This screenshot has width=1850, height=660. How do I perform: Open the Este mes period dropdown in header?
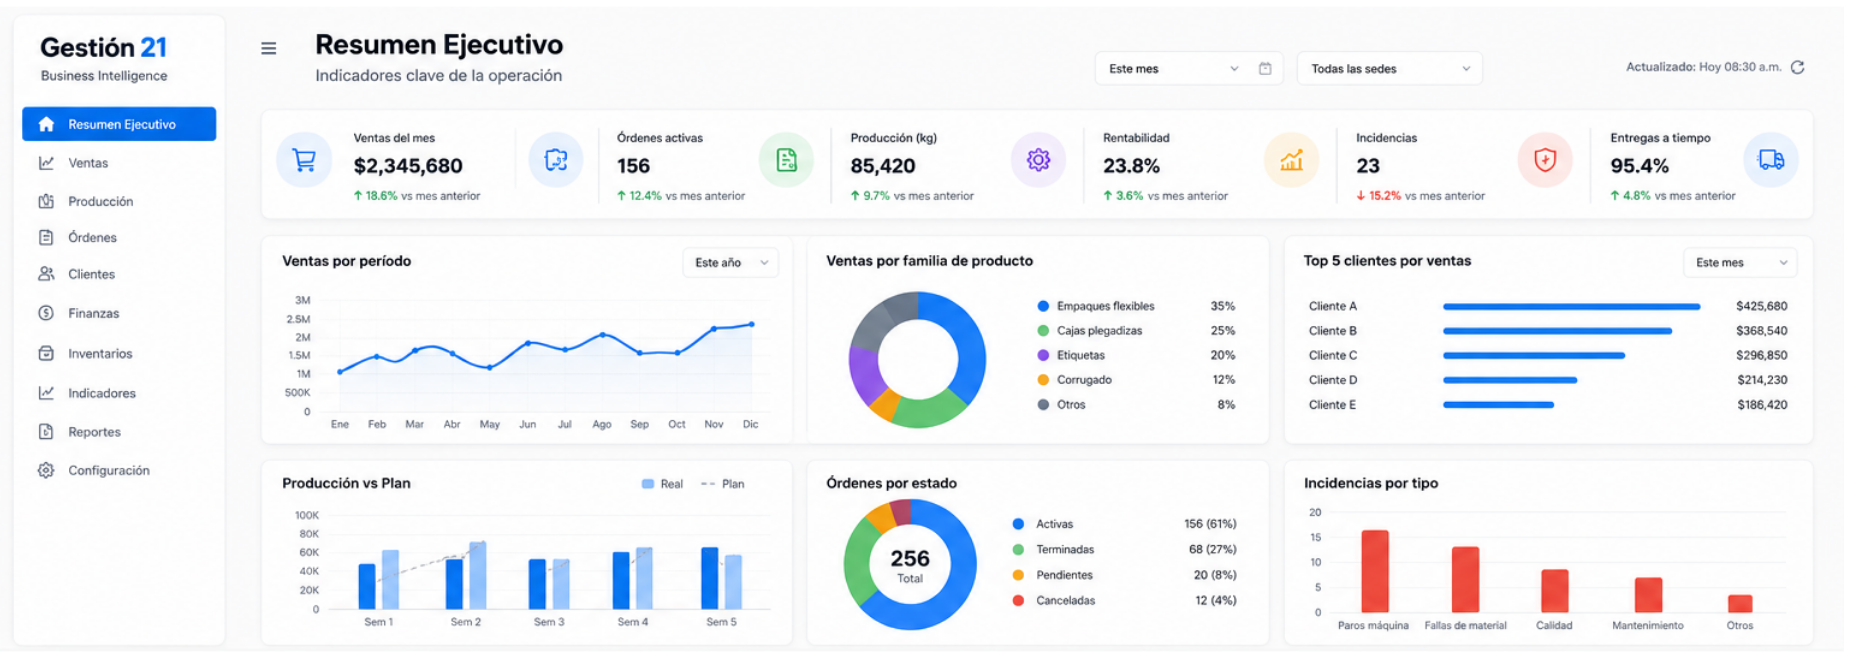pos(1172,68)
